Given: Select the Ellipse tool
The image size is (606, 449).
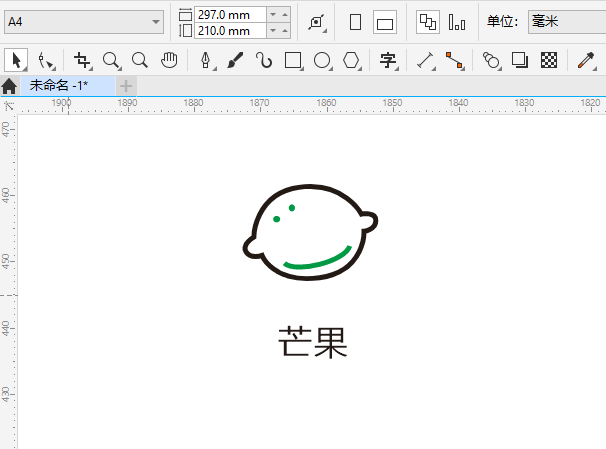Looking at the screenshot, I should [x=322, y=61].
